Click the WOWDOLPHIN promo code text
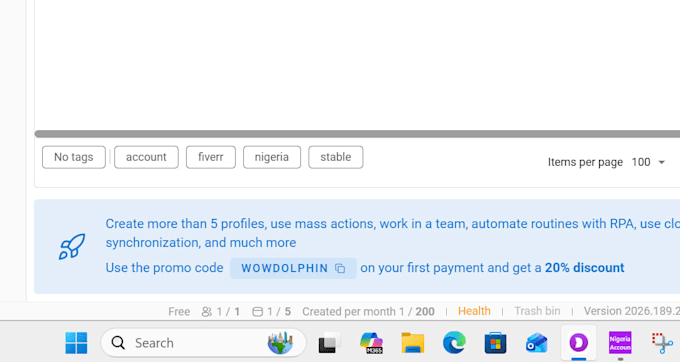Image resolution: width=680 pixels, height=362 pixels. coord(284,268)
